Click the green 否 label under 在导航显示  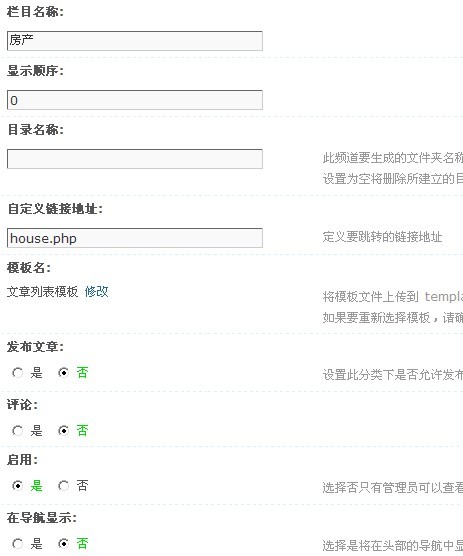pos(82,544)
